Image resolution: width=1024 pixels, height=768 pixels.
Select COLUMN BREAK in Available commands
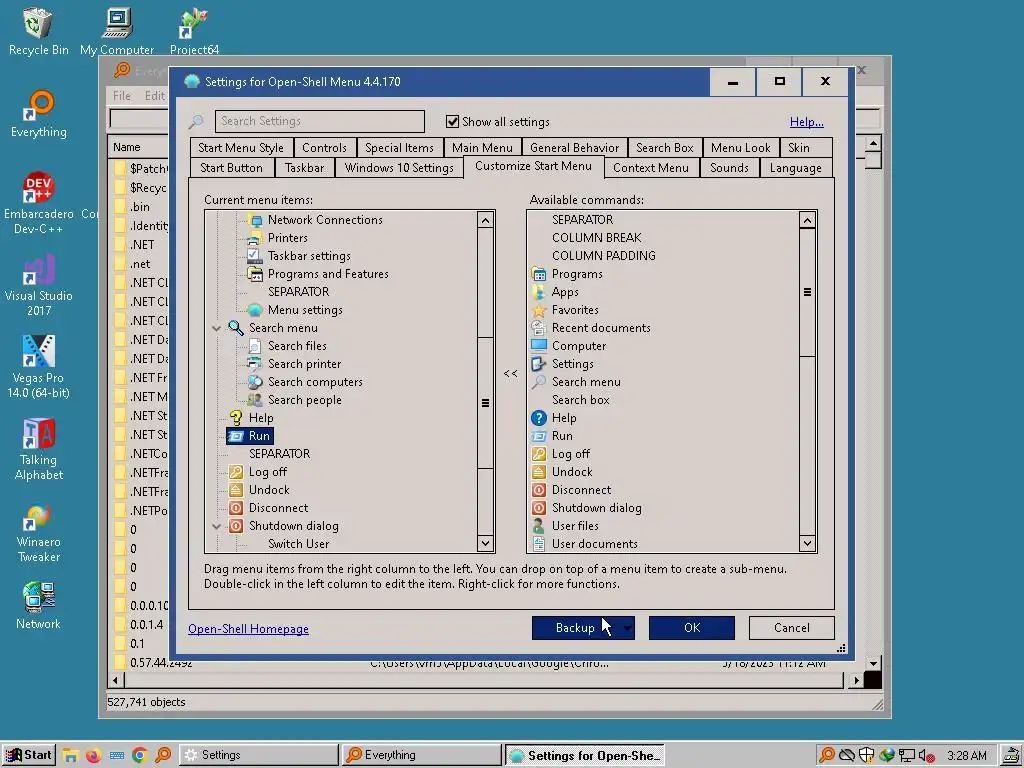(x=596, y=238)
